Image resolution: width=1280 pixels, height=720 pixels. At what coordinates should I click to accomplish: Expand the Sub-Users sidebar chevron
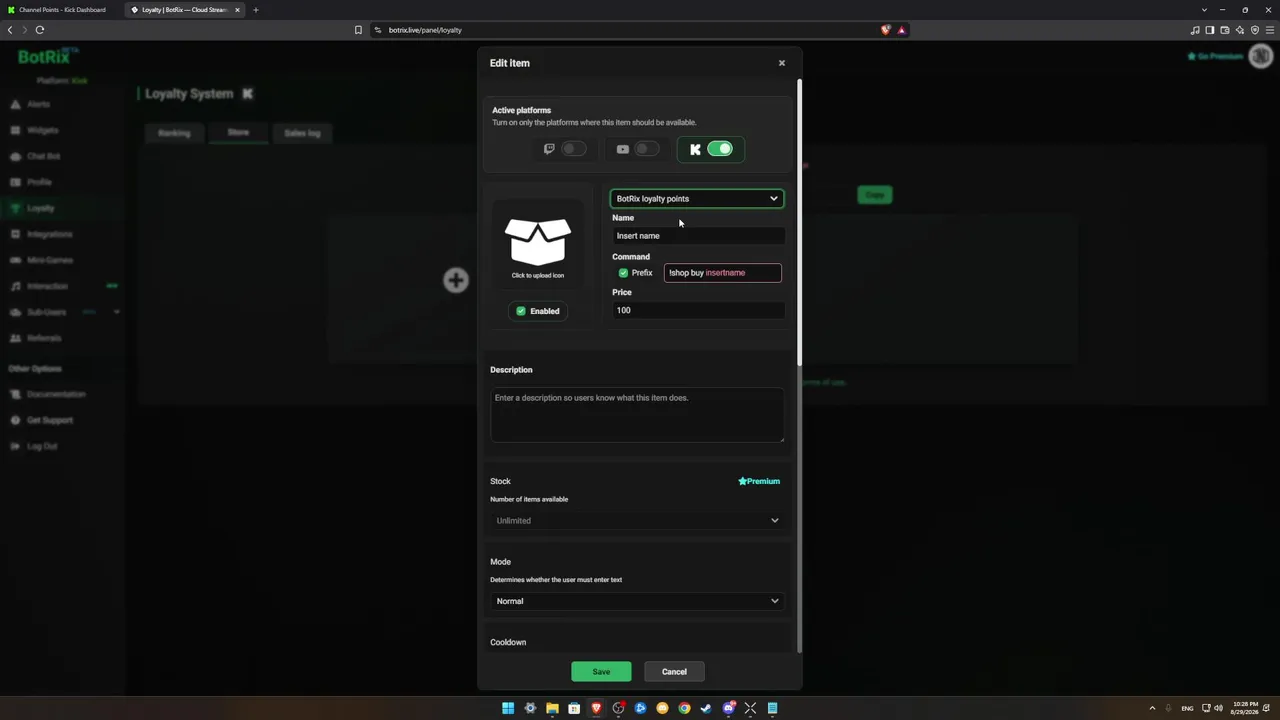coord(116,312)
